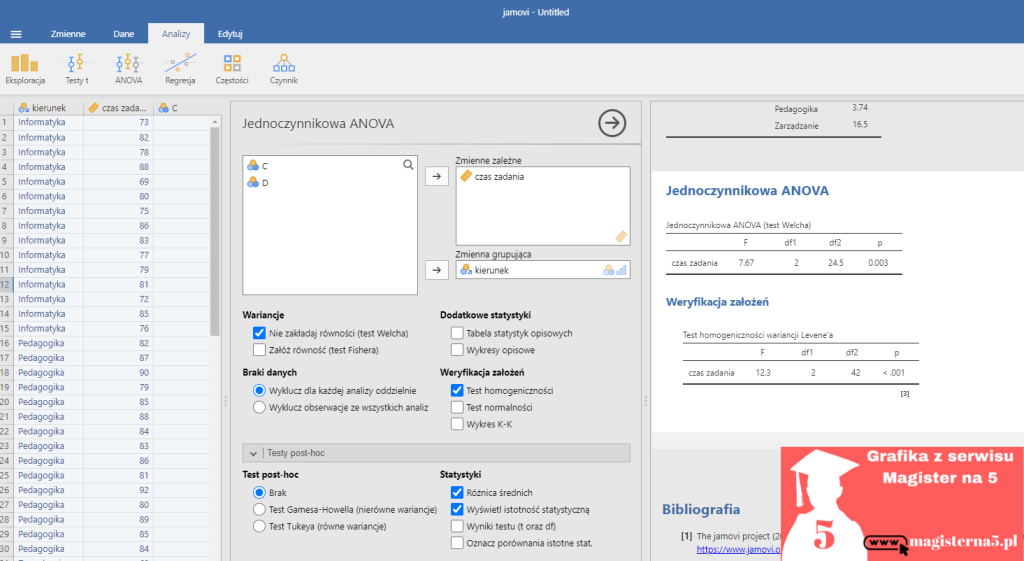Image resolution: width=1024 pixels, height=561 pixels.
Task: Open the Testy t analyses icon
Action: (x=77, y=67)
